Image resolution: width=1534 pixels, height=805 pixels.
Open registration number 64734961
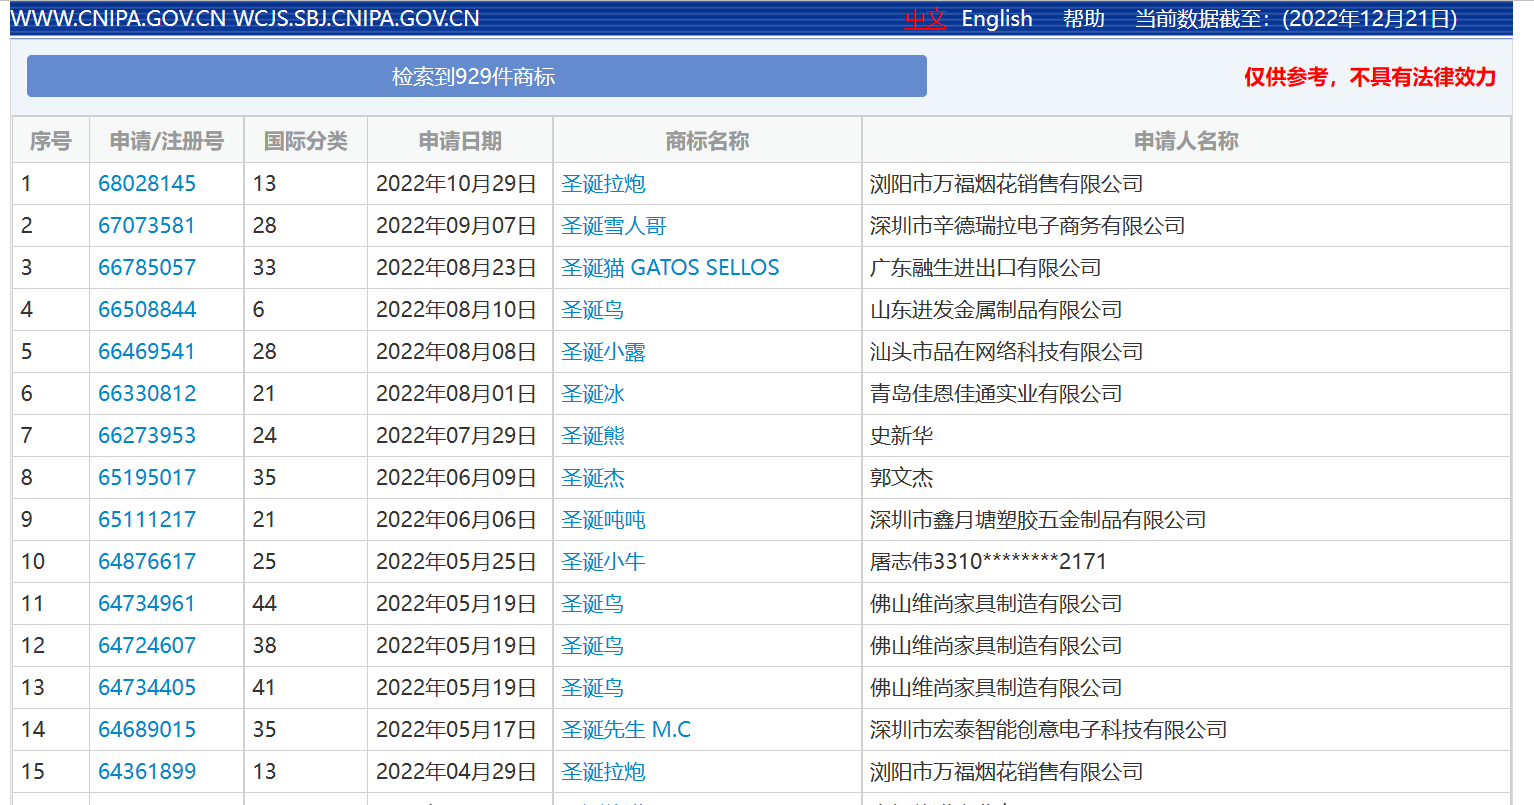pyautogui.click(x=147, y=604)
